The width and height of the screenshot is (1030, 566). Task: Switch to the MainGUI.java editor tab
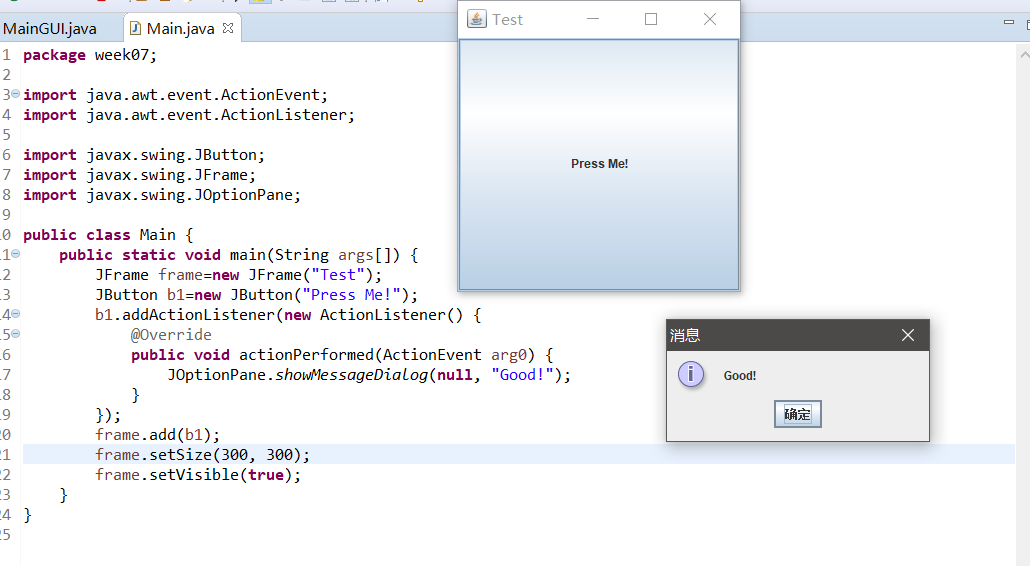coord(50,29)
